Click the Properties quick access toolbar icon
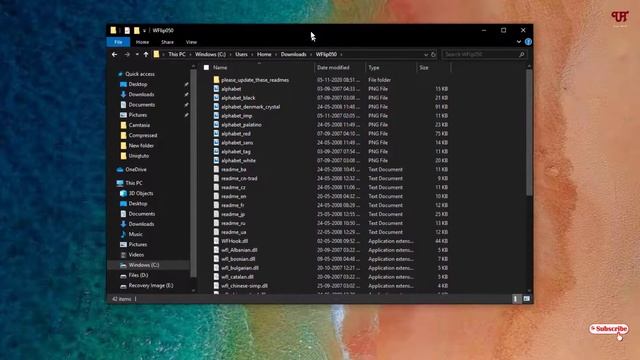Screen dimensions: 640x360 pyautogui.click(x=127, y=30)
